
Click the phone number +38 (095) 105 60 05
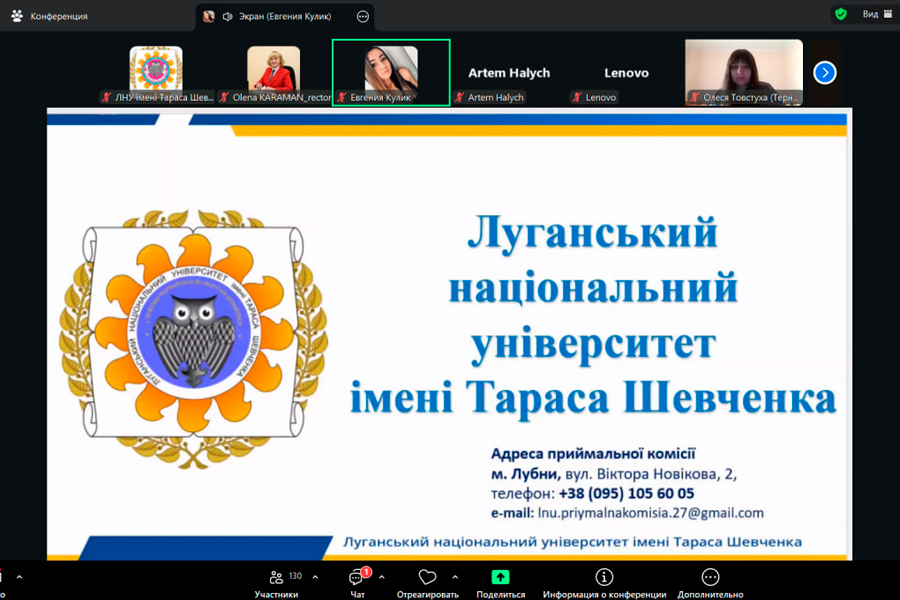[x=626, y=493]
